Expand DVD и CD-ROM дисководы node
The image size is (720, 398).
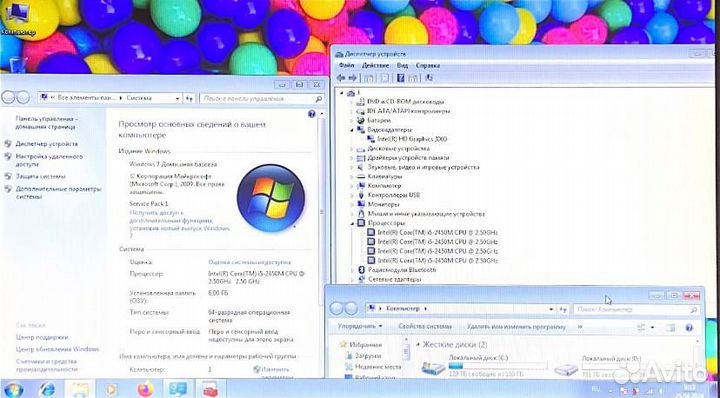tap(352, 101)
